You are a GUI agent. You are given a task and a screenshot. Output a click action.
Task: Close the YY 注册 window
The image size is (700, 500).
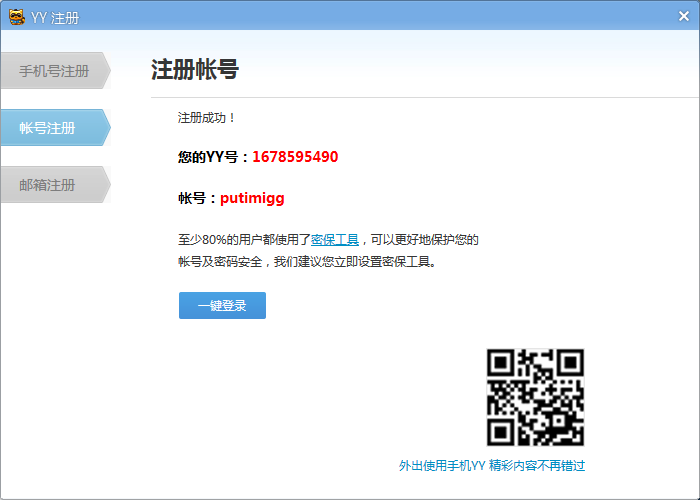683,16
